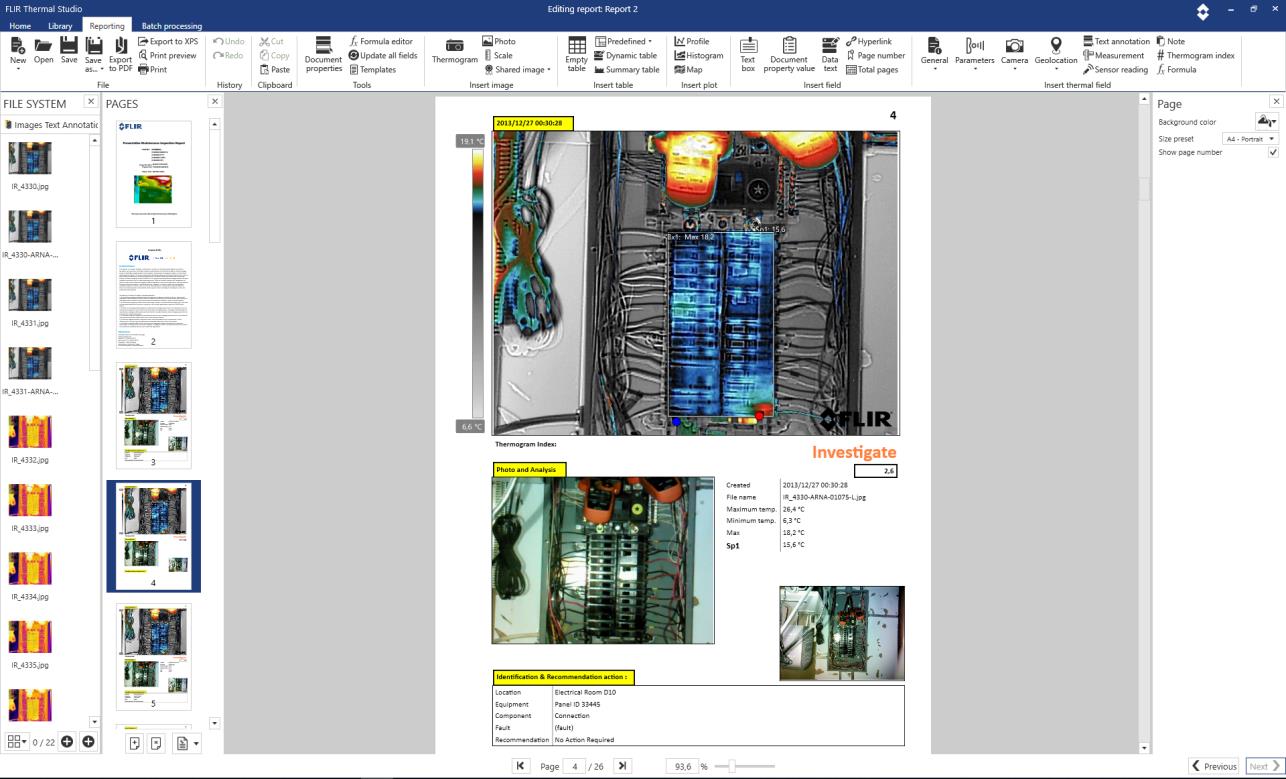1286x779 pixels.
Task: Insert an Empty table
Action: coord(577,54)
